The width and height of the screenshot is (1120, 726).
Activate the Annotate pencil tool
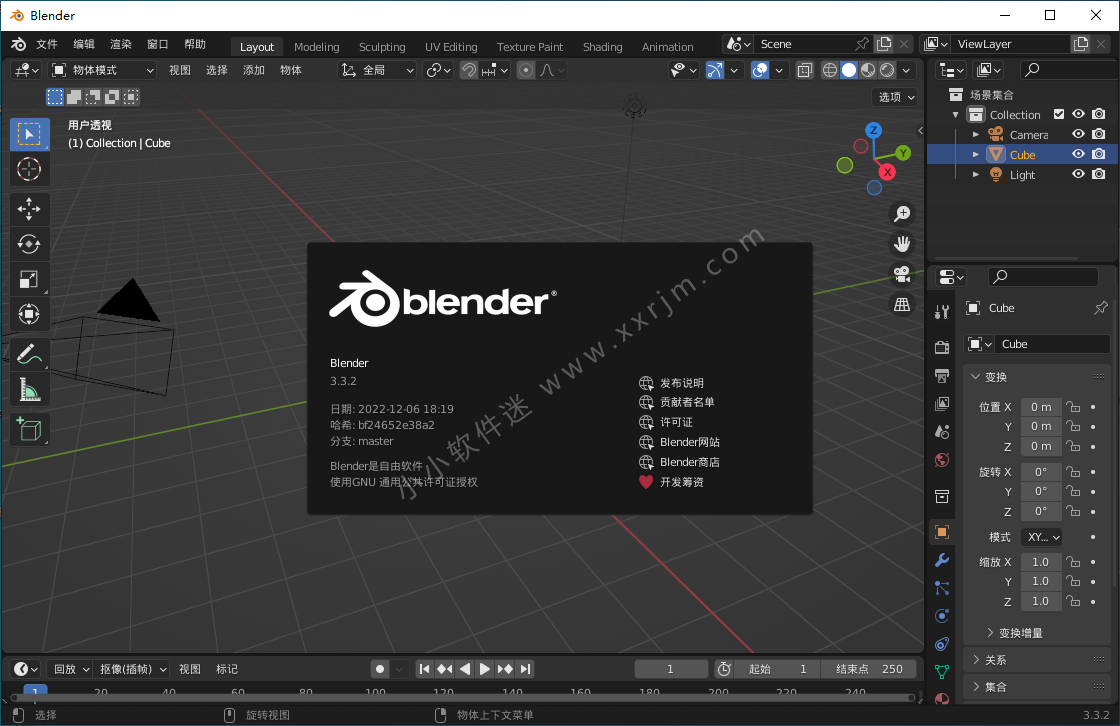(x=29, y=354)
